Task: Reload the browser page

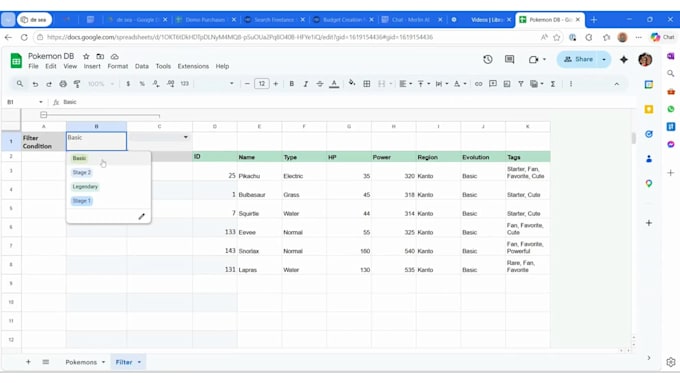Action: [x=24, y=37]
